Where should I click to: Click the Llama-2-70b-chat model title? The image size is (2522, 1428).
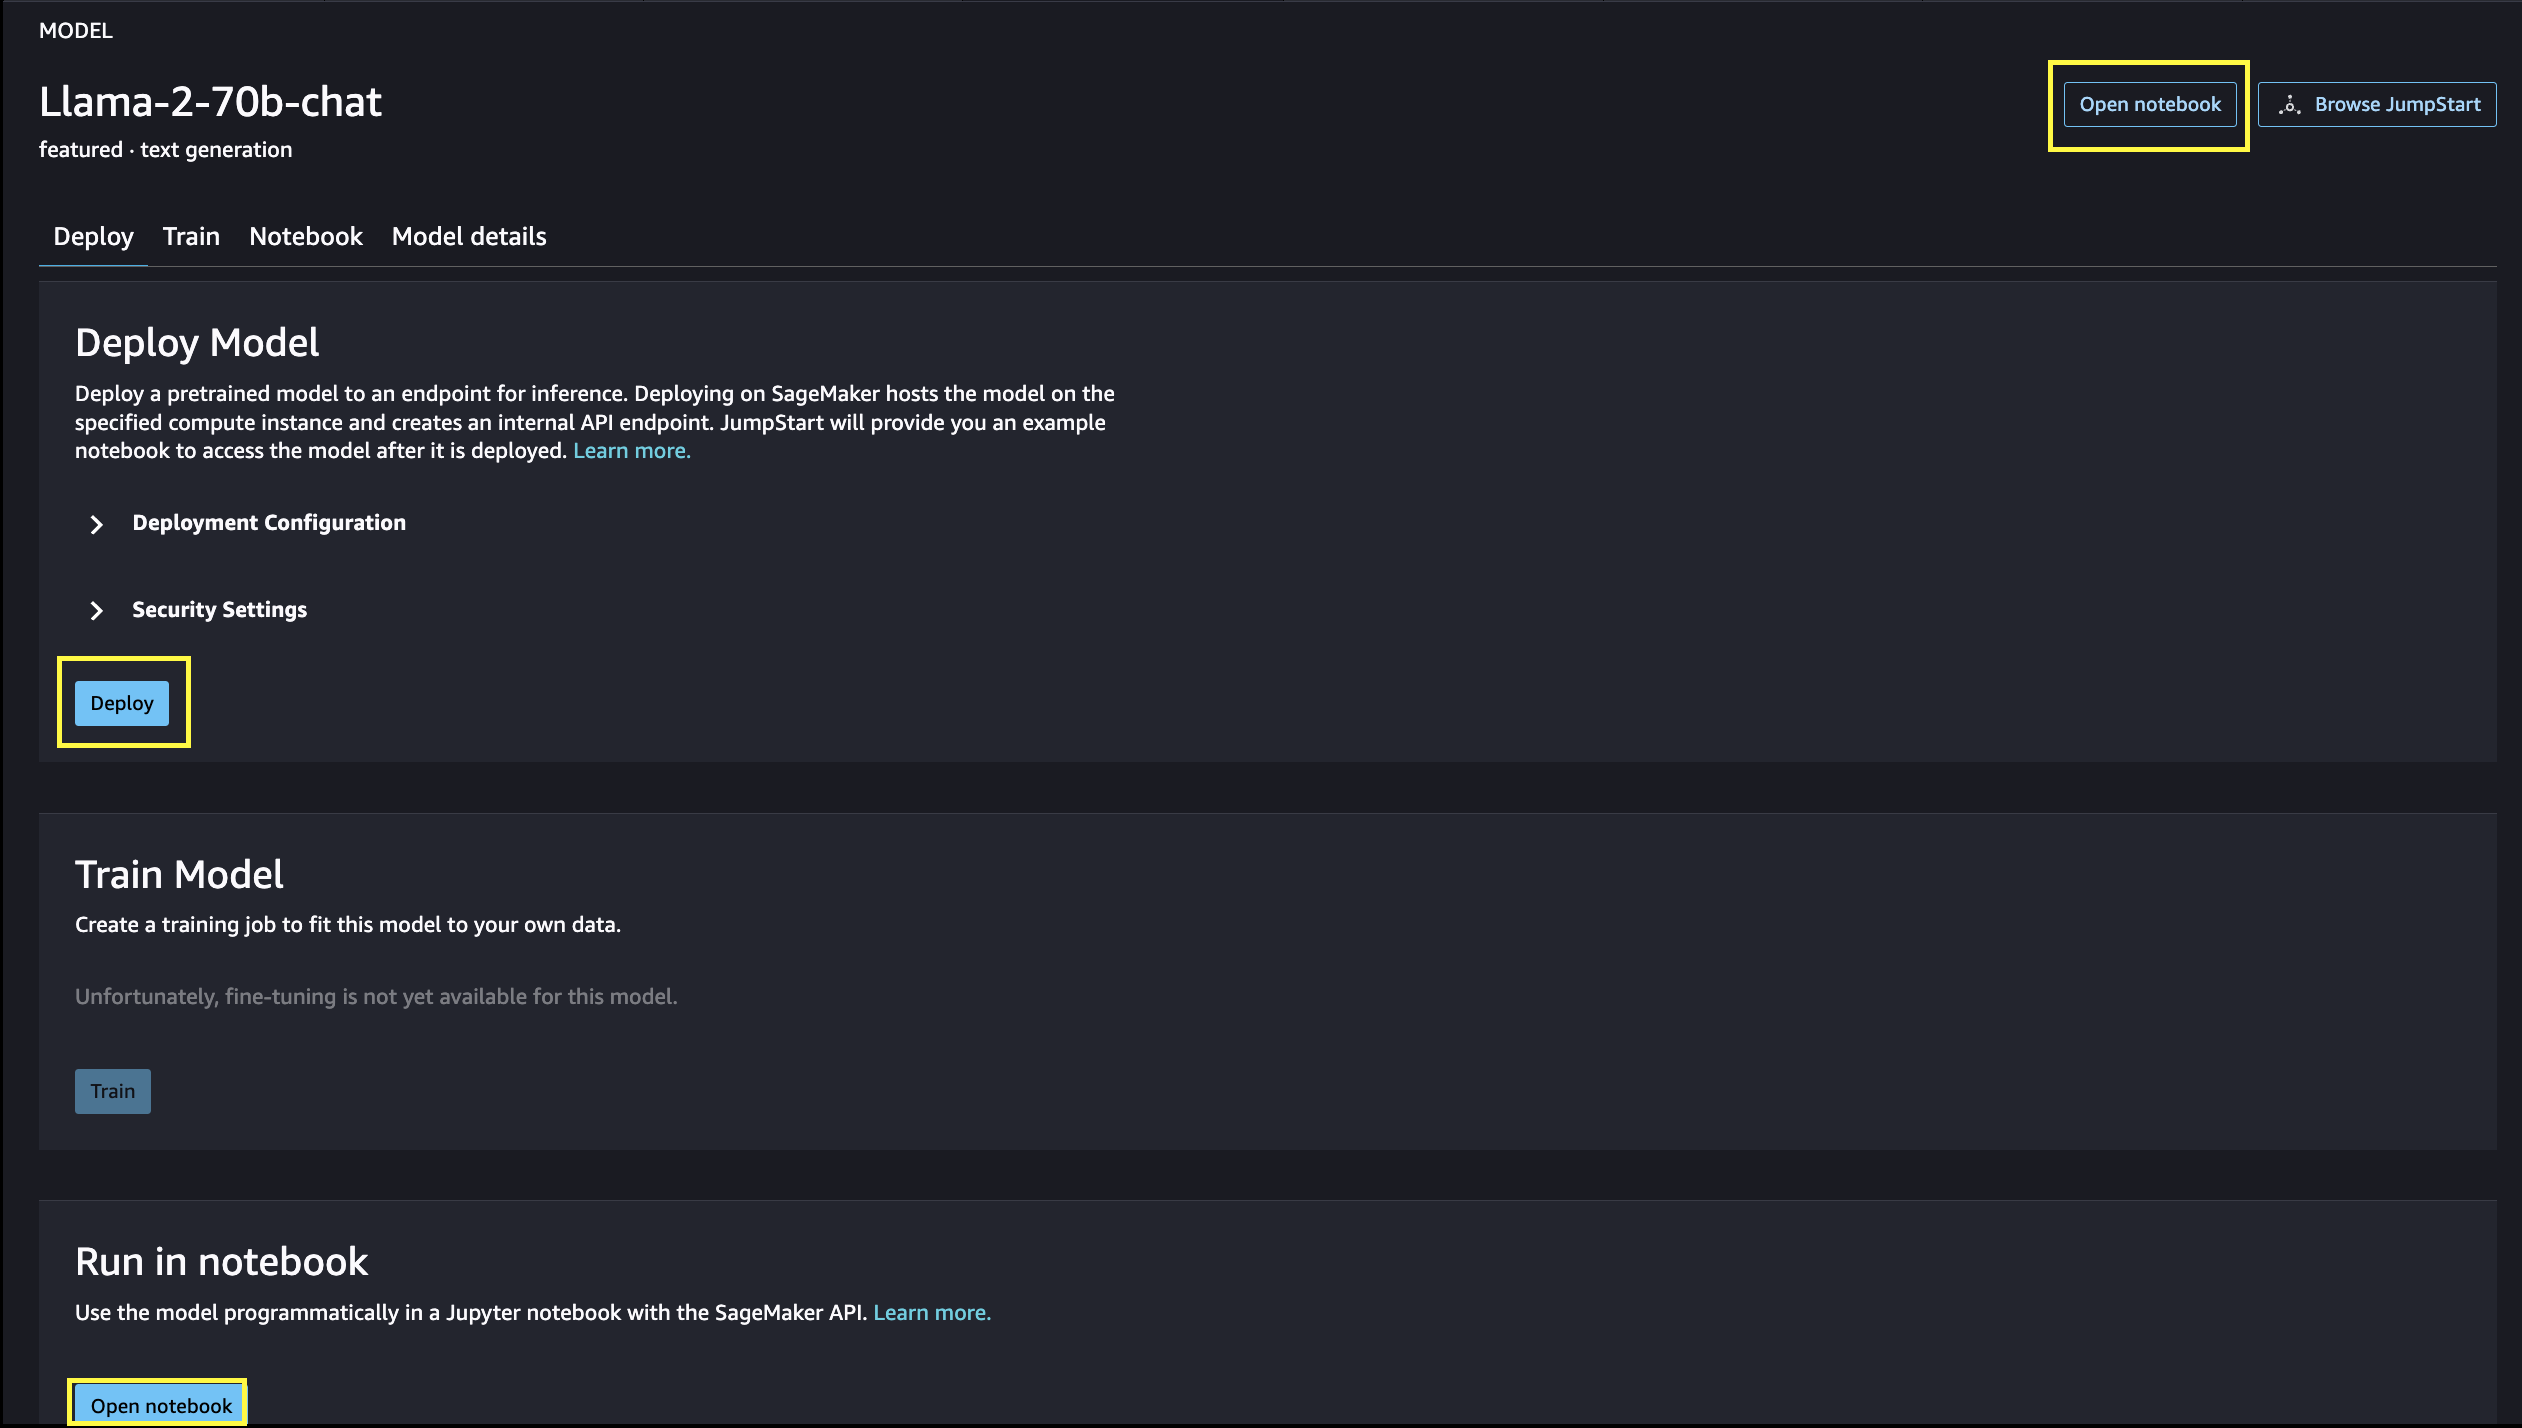tap(210, 102)
